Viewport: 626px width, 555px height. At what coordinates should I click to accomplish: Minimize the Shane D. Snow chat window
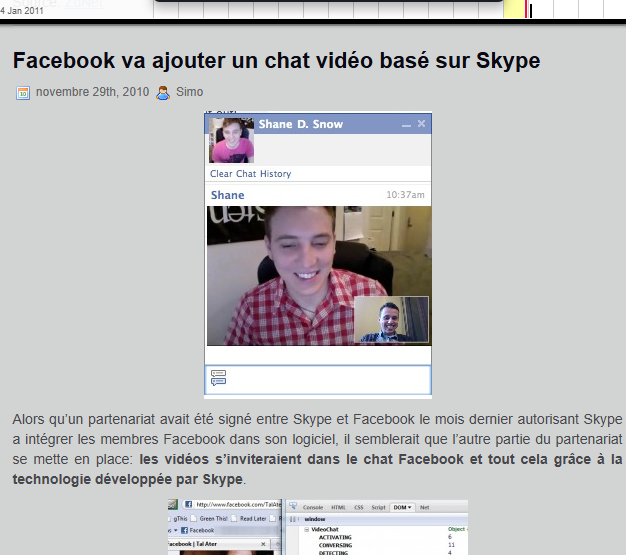406,125
